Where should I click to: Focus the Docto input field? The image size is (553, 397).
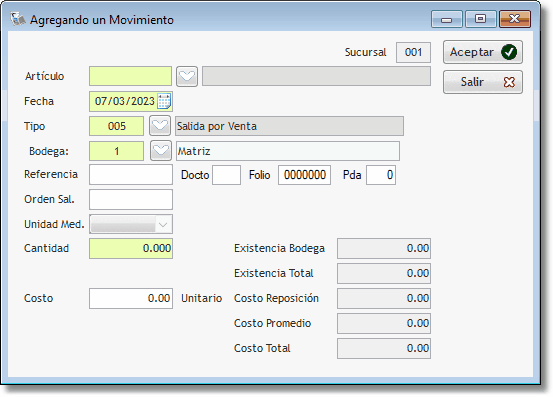pyautogui.click(x=226, y=175)
